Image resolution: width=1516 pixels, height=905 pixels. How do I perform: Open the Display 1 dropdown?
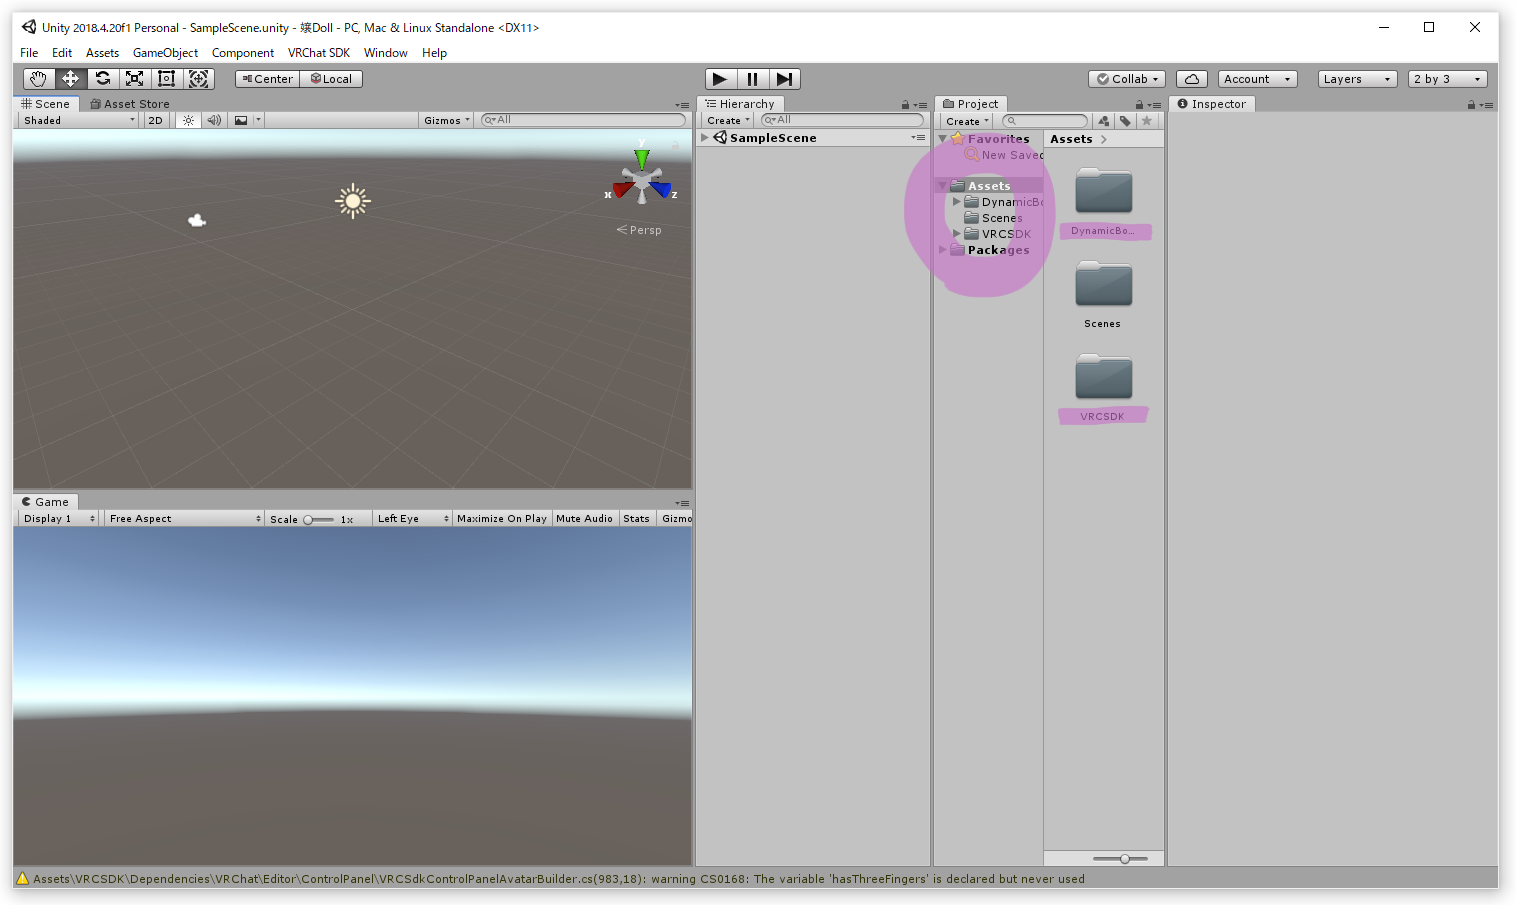tap(59, 519)
